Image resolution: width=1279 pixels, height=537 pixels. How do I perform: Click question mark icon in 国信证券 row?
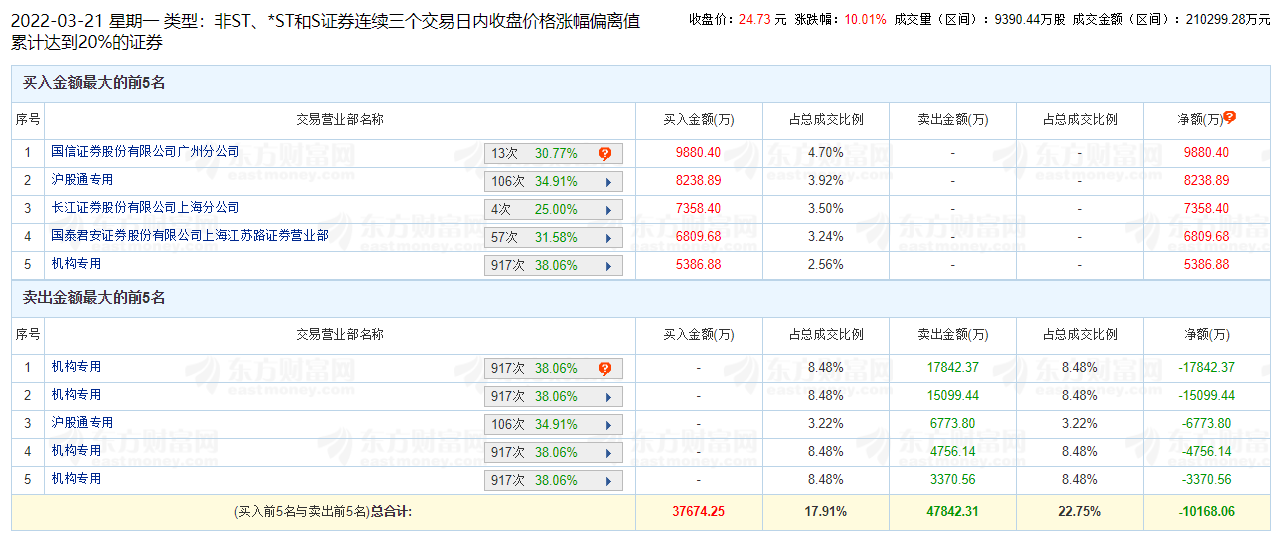click(605, 153)
